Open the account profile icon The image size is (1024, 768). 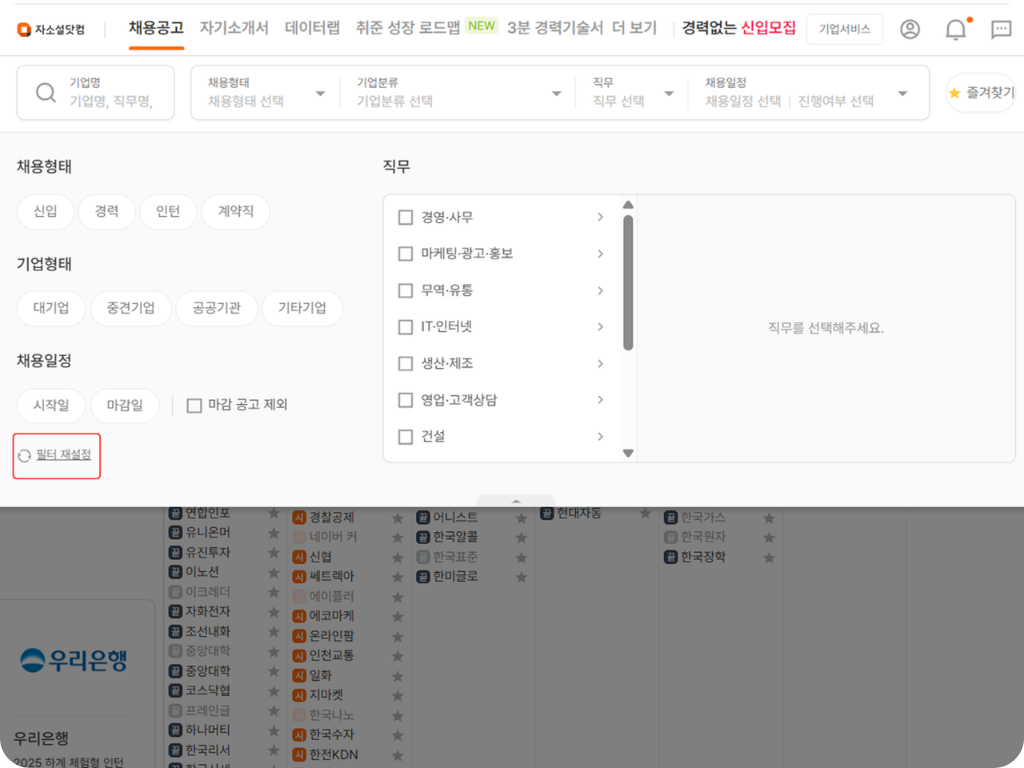(909, 29)
